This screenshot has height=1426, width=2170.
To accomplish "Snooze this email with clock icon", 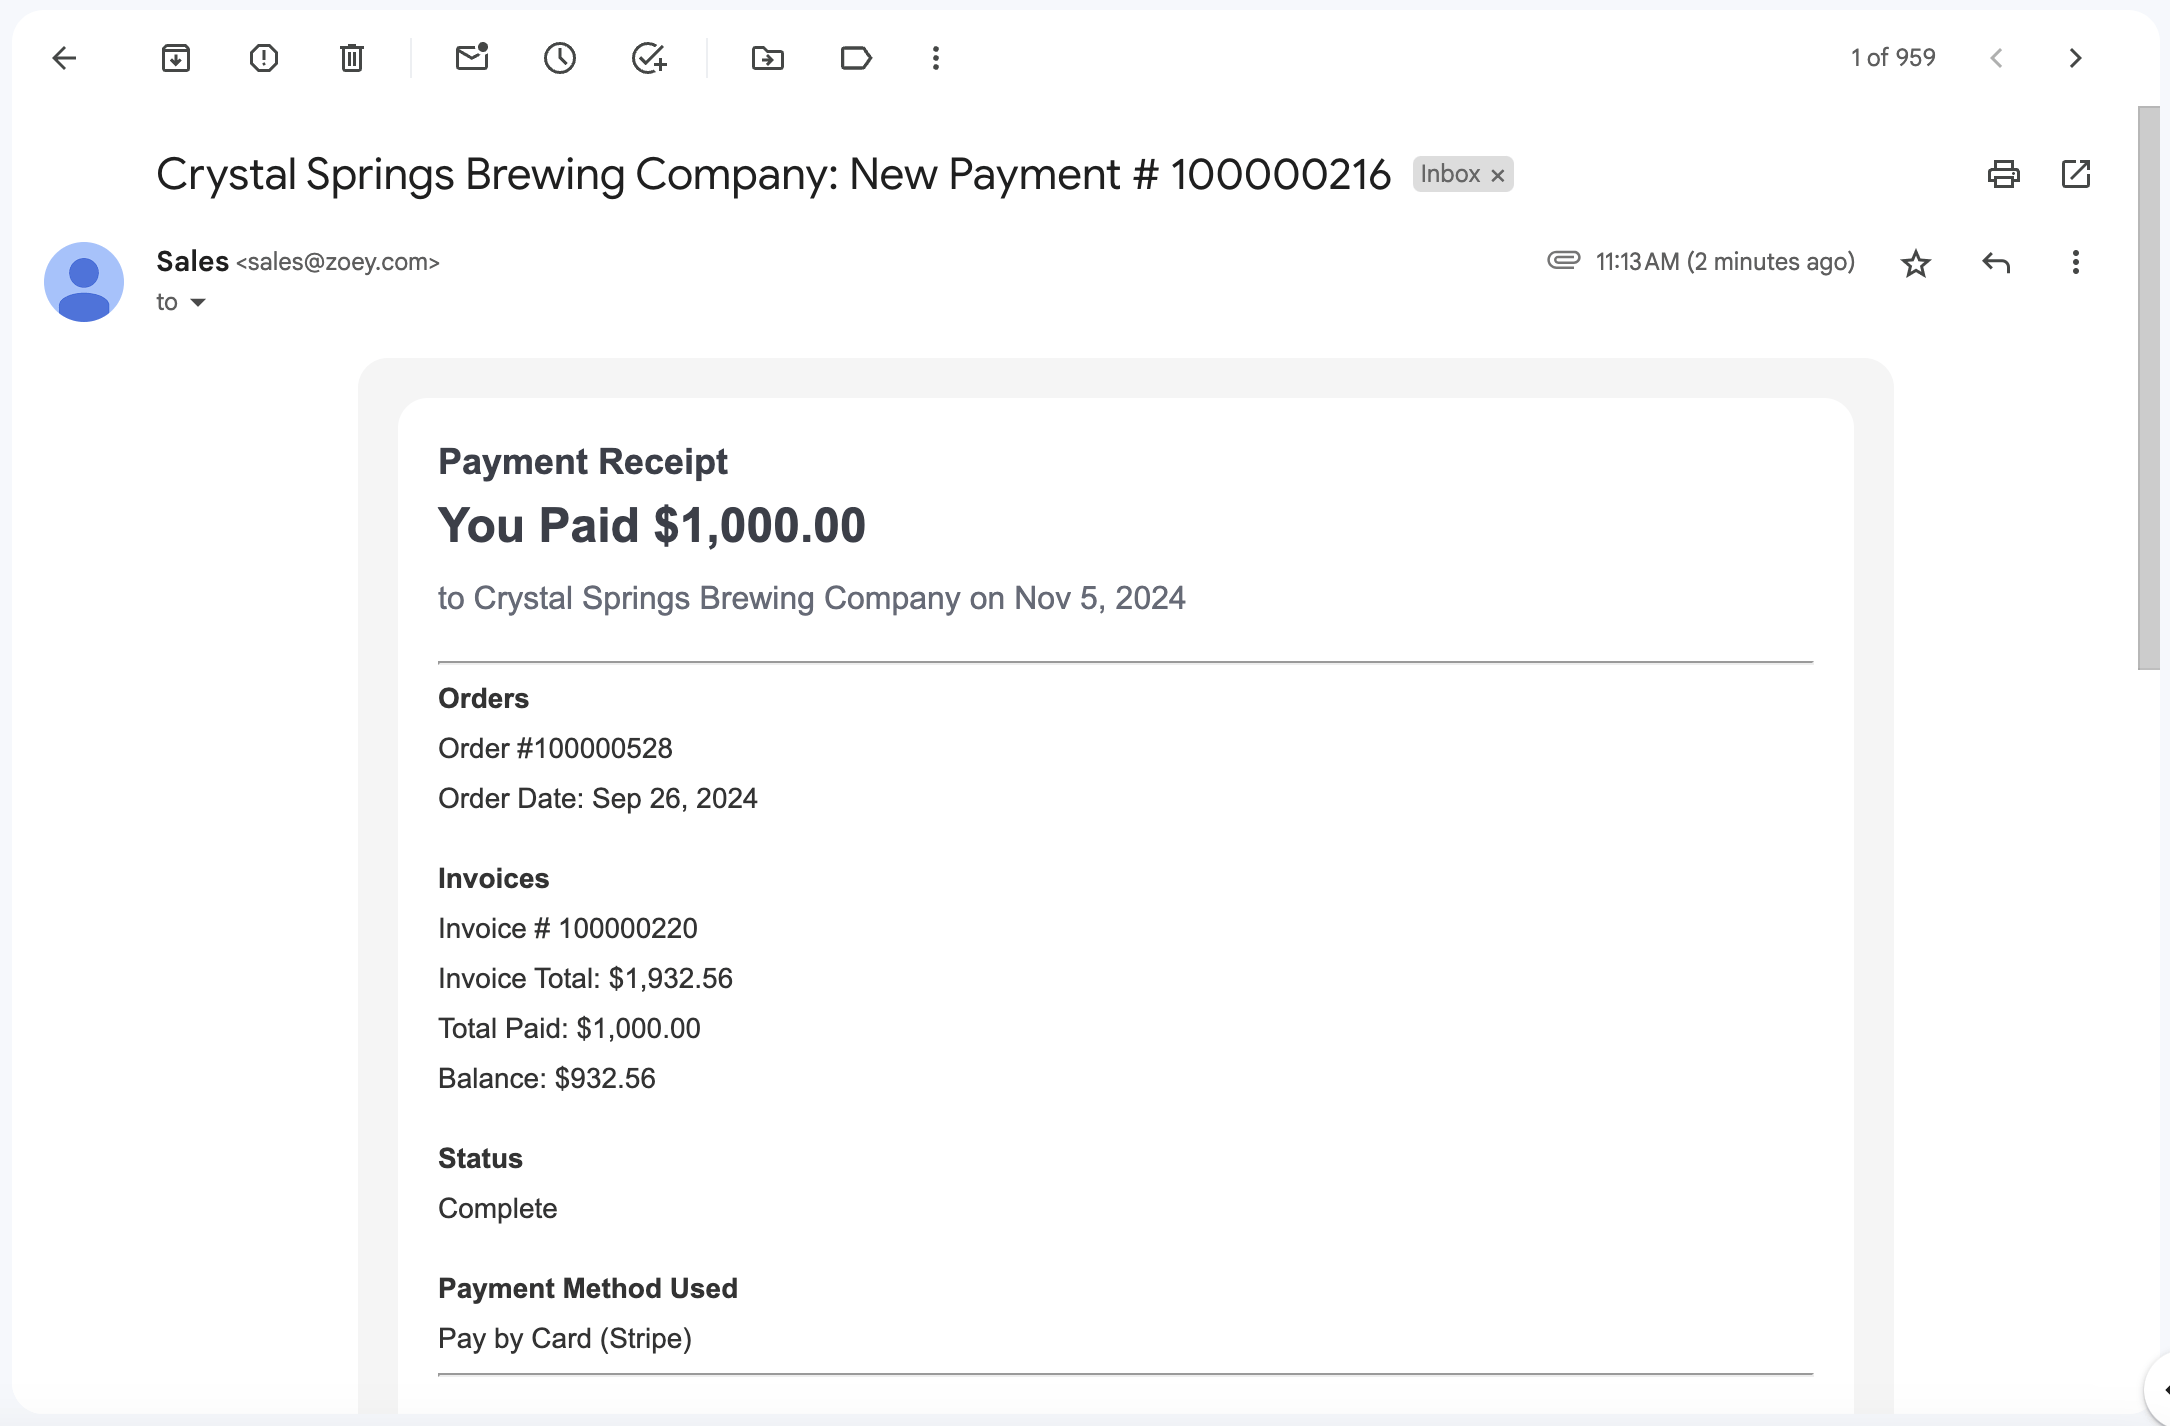I will tap(560, 58).
